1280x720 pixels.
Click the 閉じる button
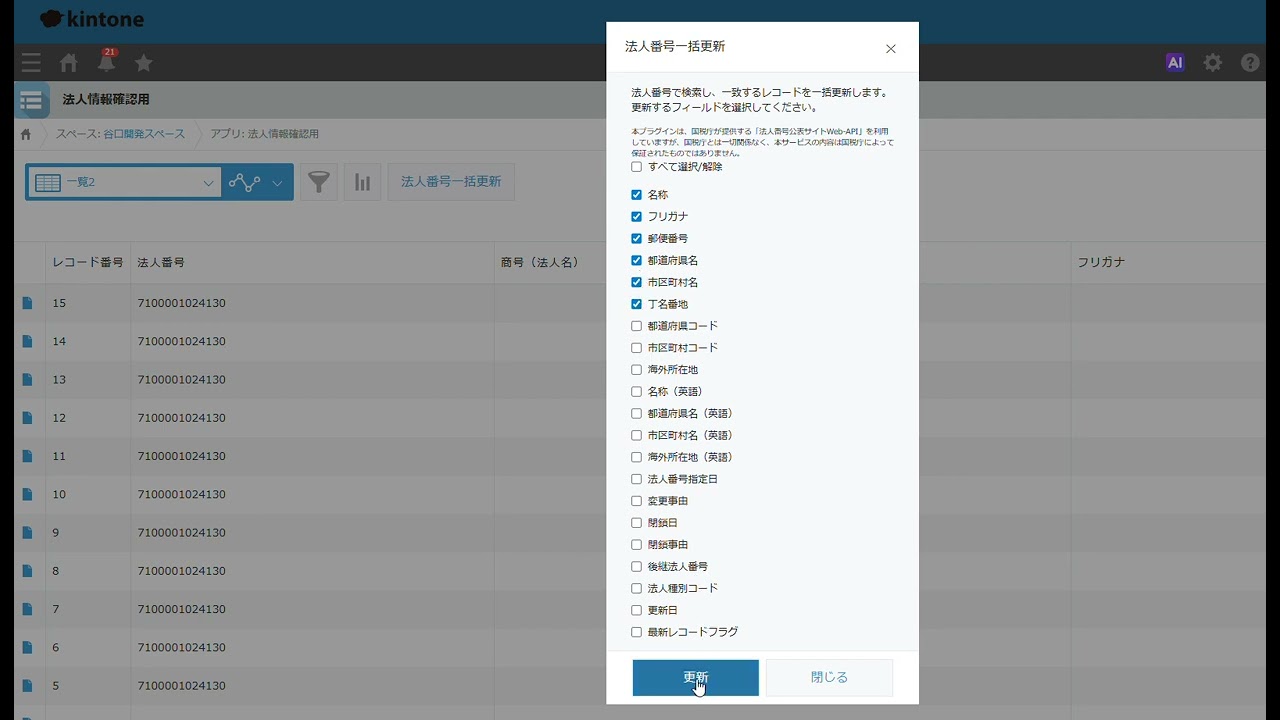(x=829, y=678)
